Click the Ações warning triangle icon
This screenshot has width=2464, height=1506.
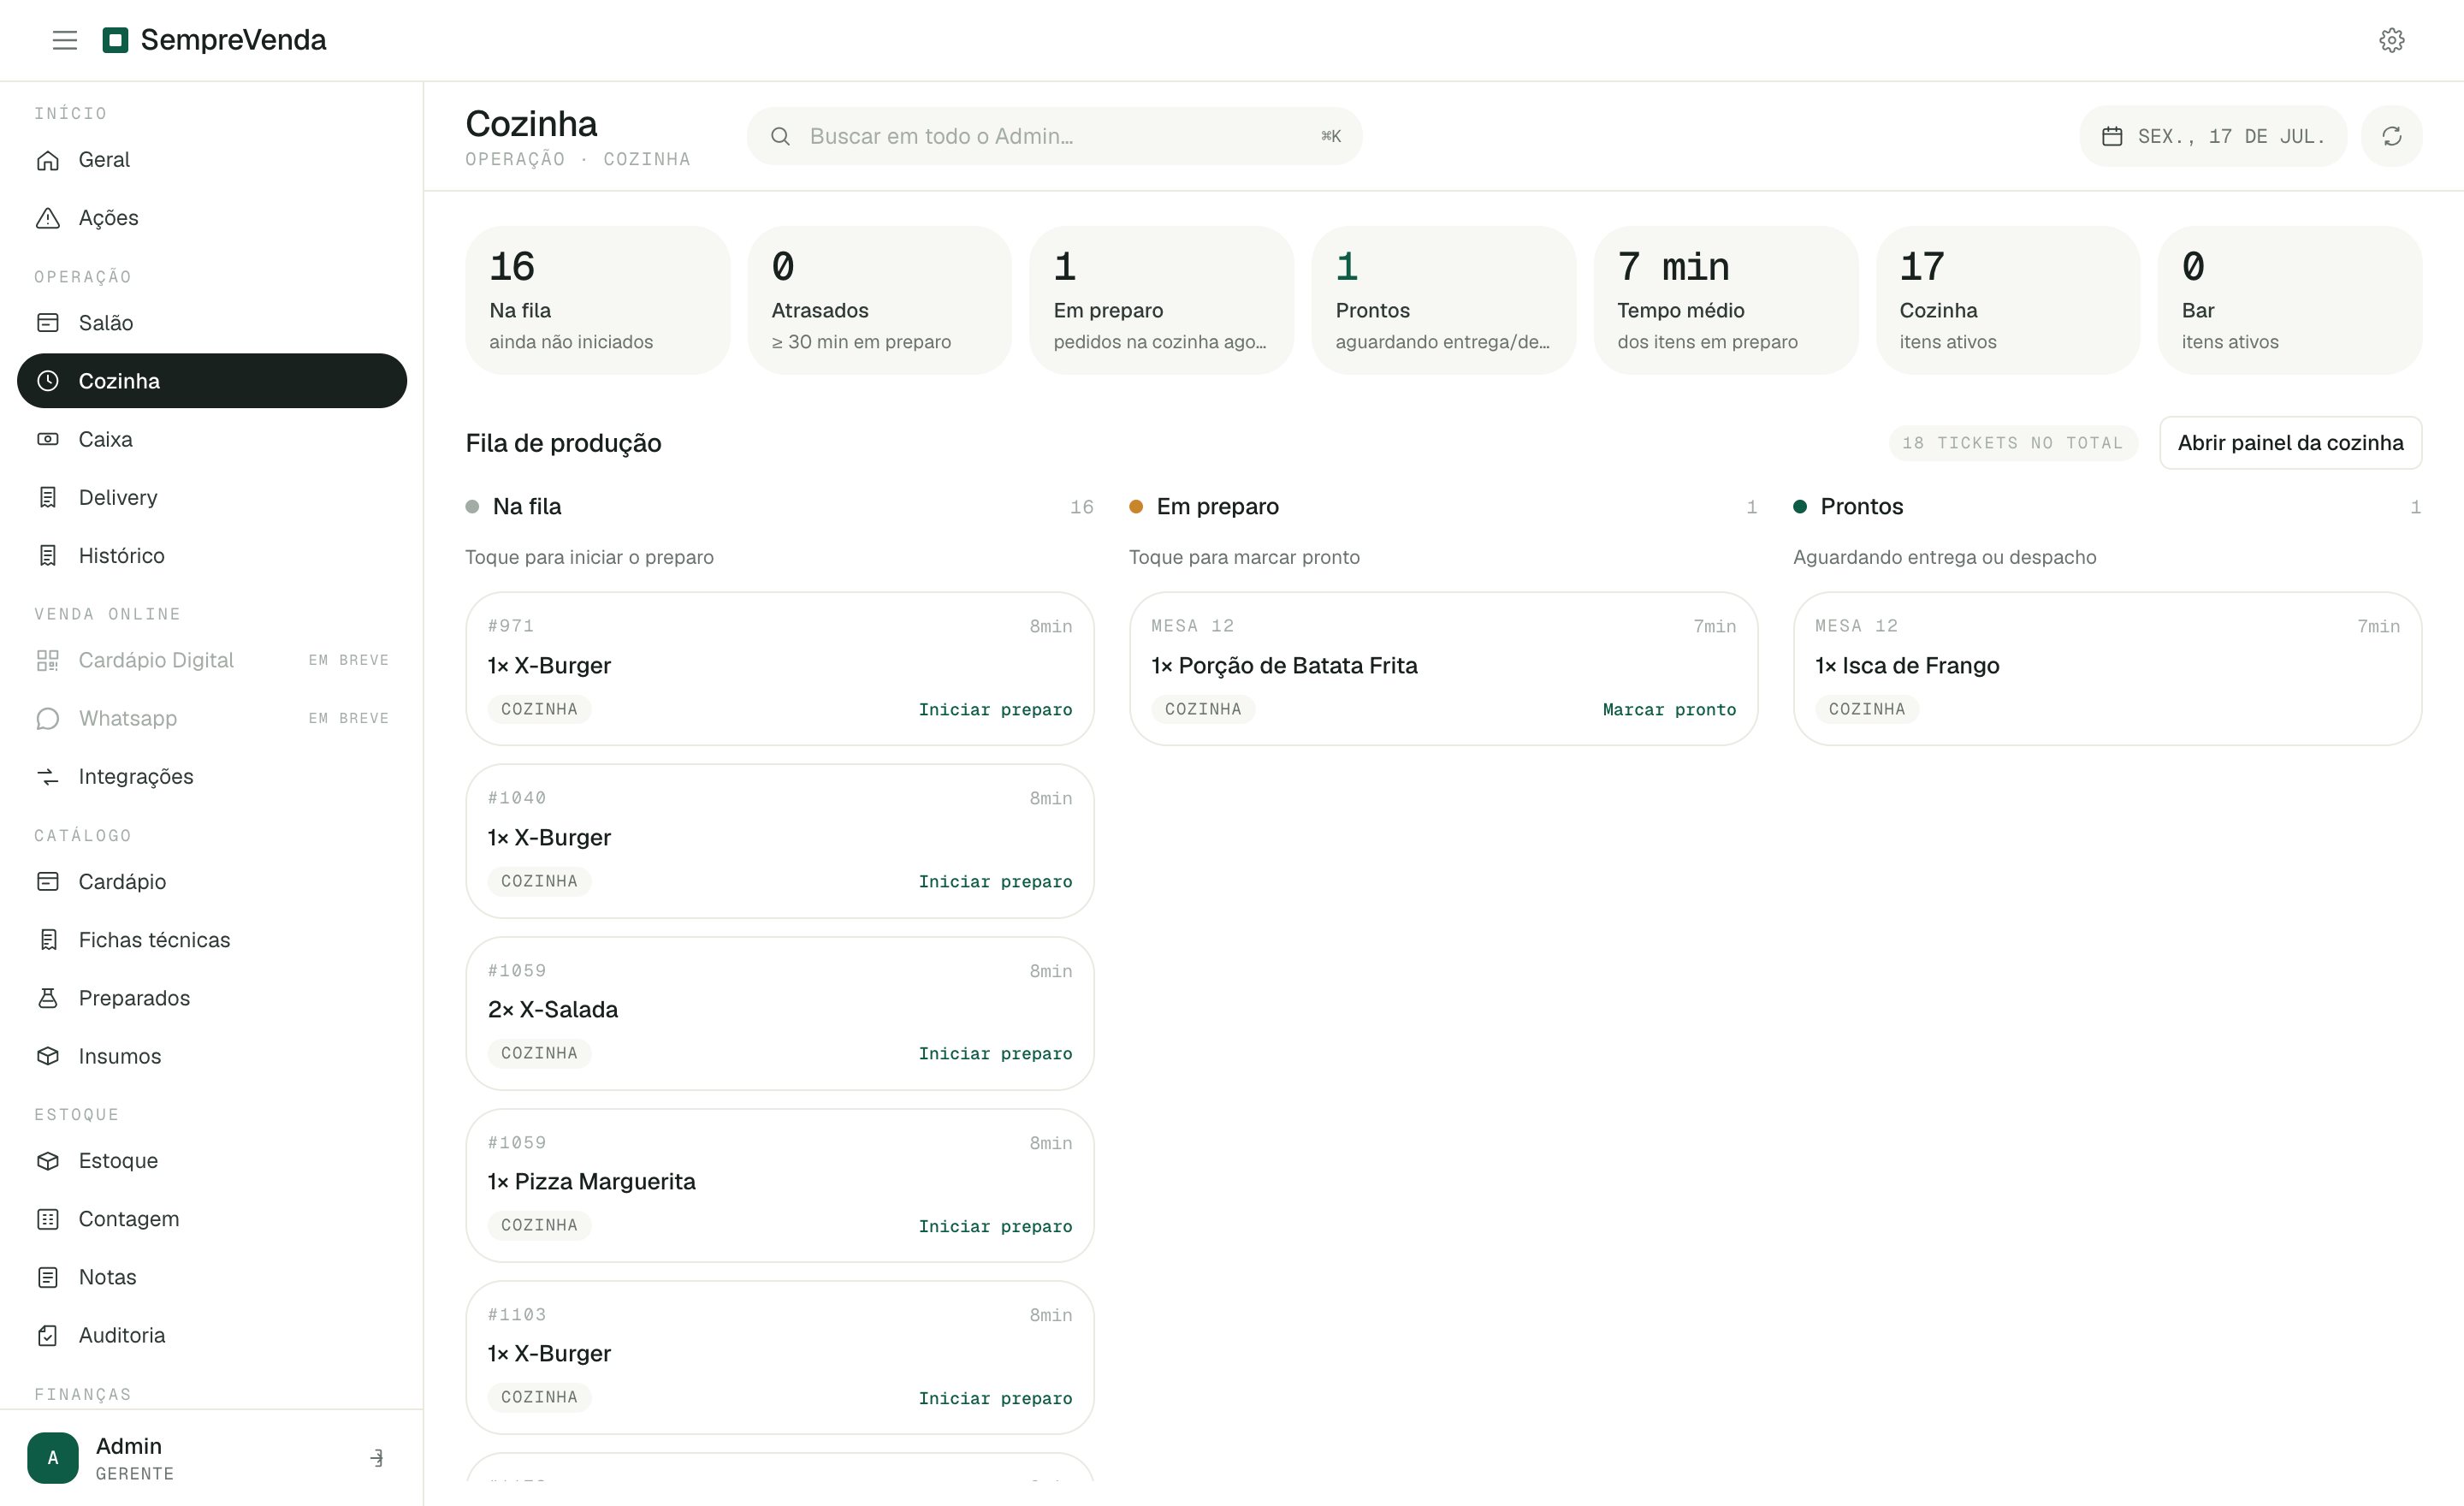[48, 218]
